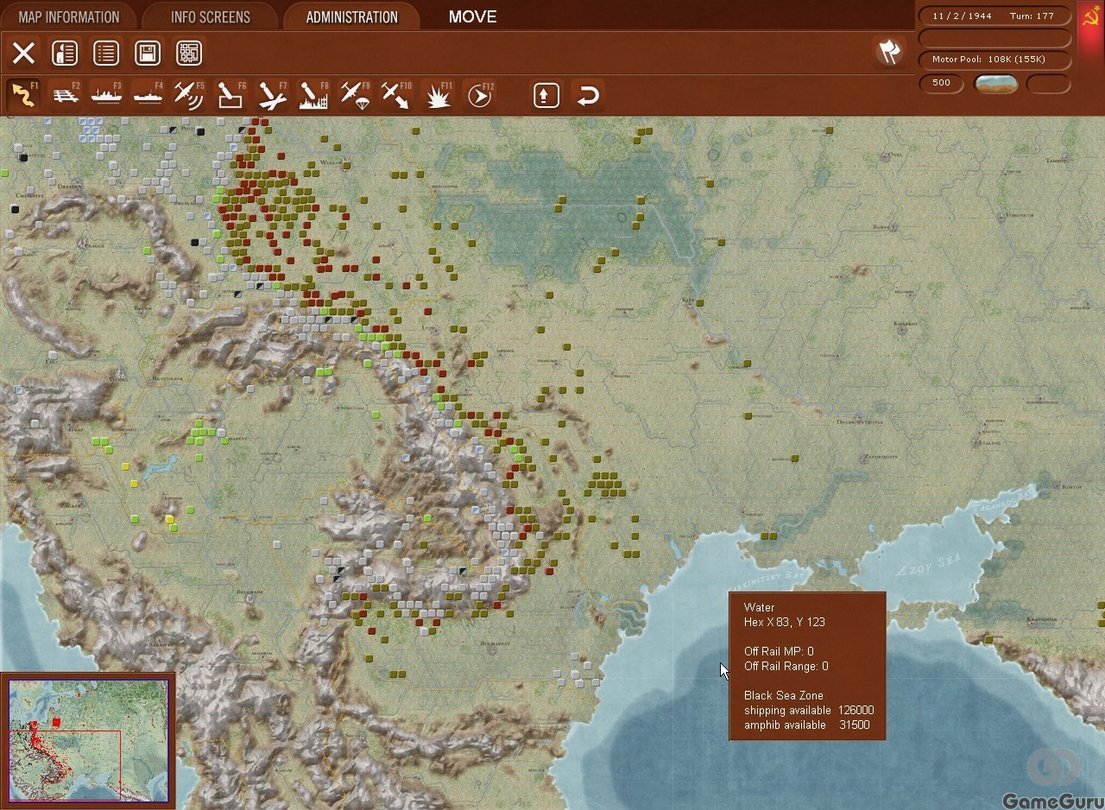Click the MOVE mode label
The width and height of the screenshot is (1105, 810).
473,17
